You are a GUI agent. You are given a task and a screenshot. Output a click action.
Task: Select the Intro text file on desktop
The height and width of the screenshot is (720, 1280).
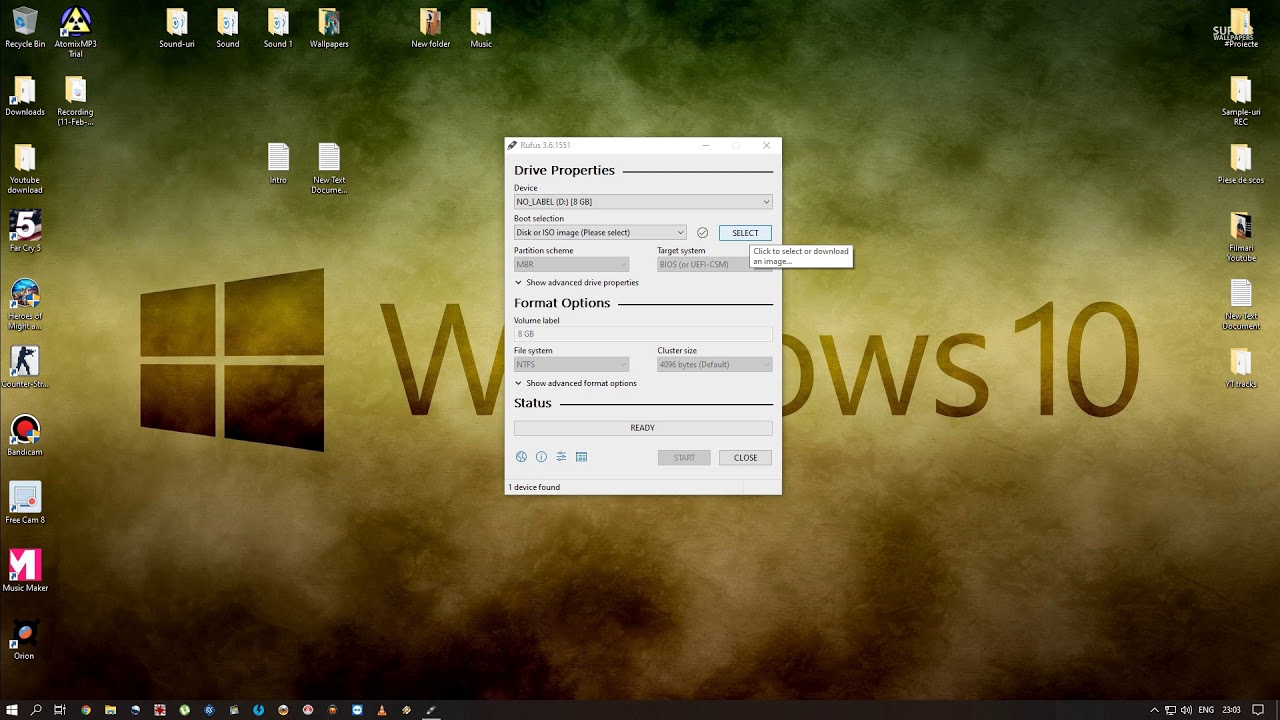click(278, 164)
